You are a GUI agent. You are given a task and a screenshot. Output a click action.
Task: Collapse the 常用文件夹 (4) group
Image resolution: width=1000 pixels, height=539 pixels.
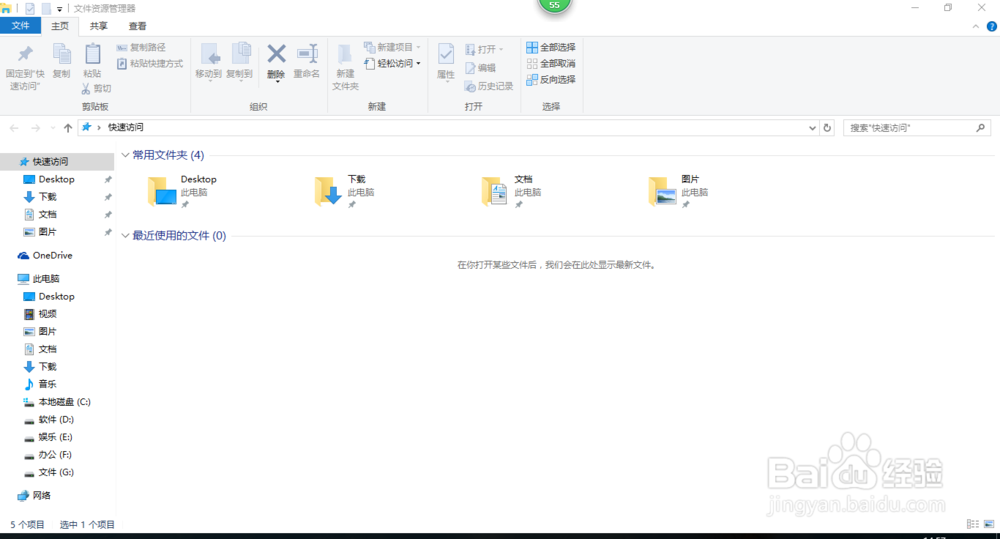125,155
